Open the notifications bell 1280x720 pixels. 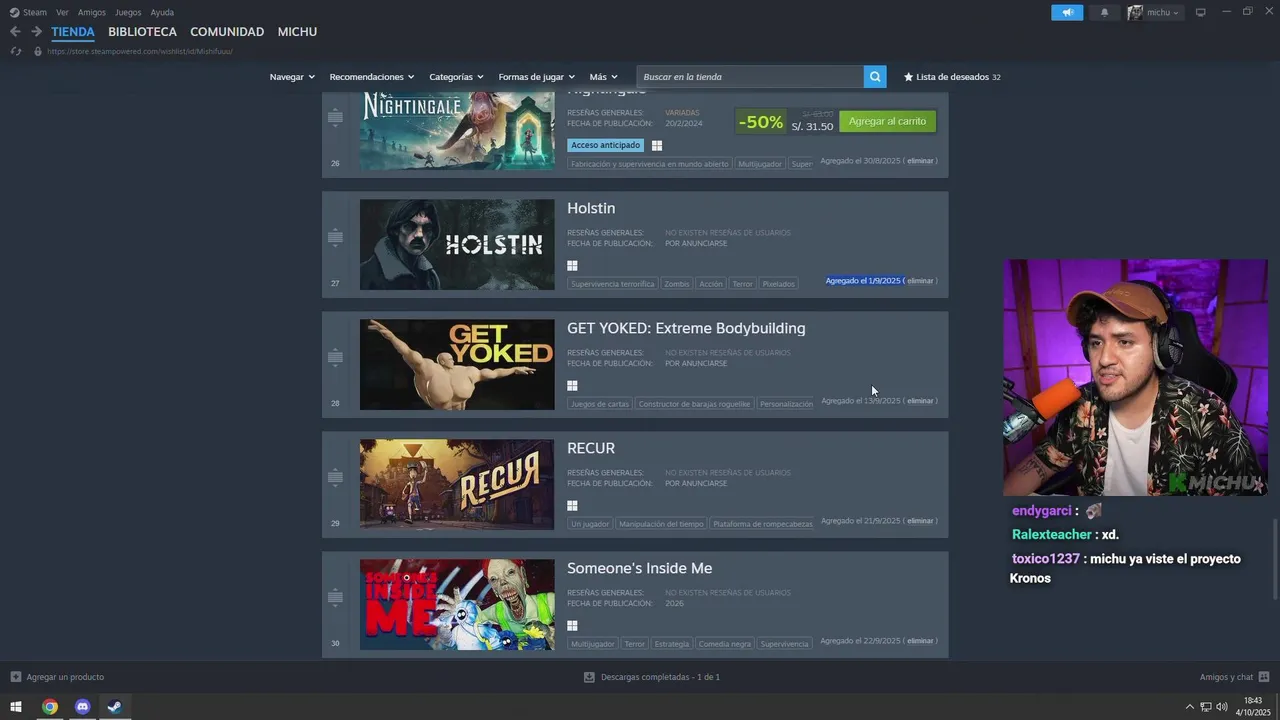coord(1104,12)
